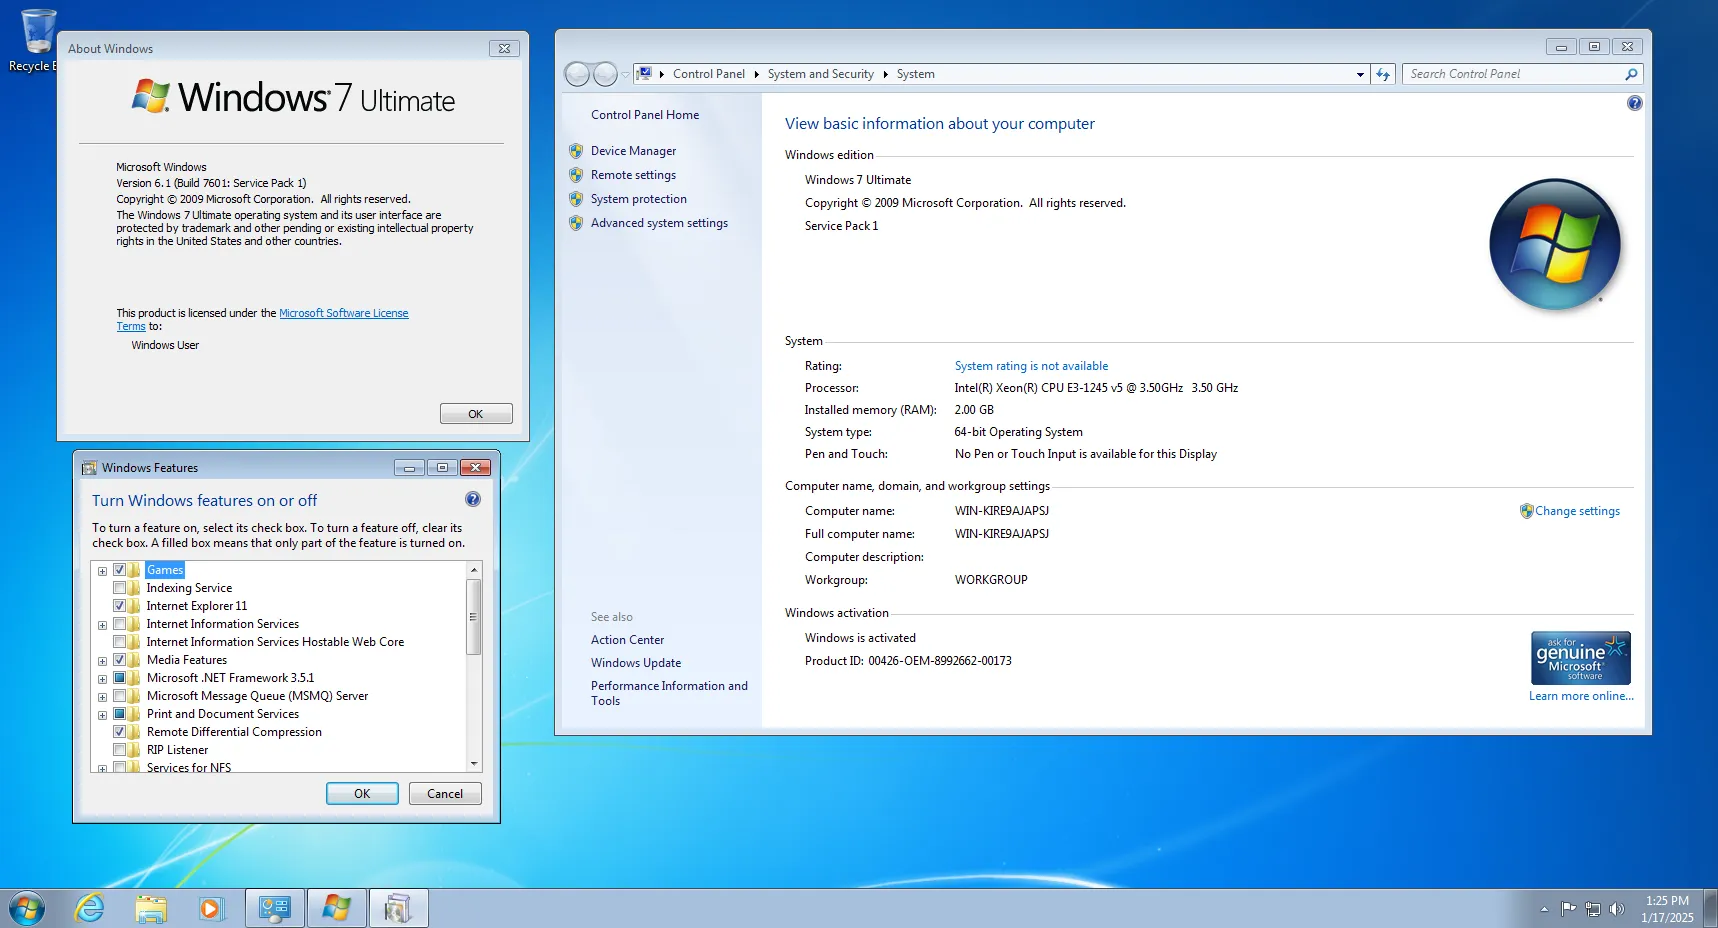Click System and Security breadcrumb
The width and height of the screenshot is (1718, 928).
click(821, 74)
